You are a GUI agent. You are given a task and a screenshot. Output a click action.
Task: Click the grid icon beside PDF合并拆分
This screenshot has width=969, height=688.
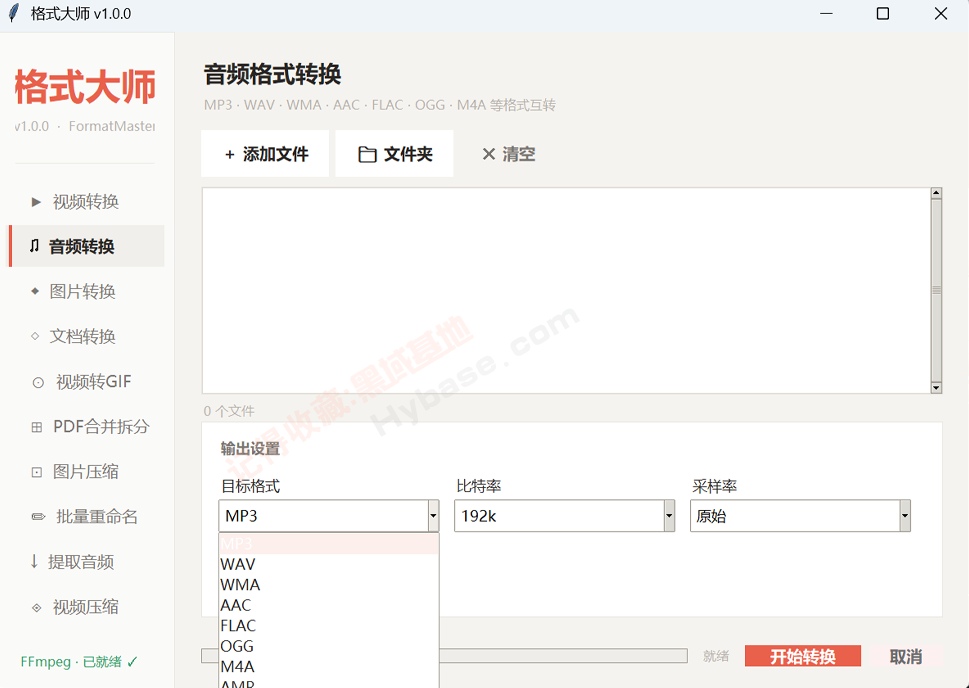[36, 427]
